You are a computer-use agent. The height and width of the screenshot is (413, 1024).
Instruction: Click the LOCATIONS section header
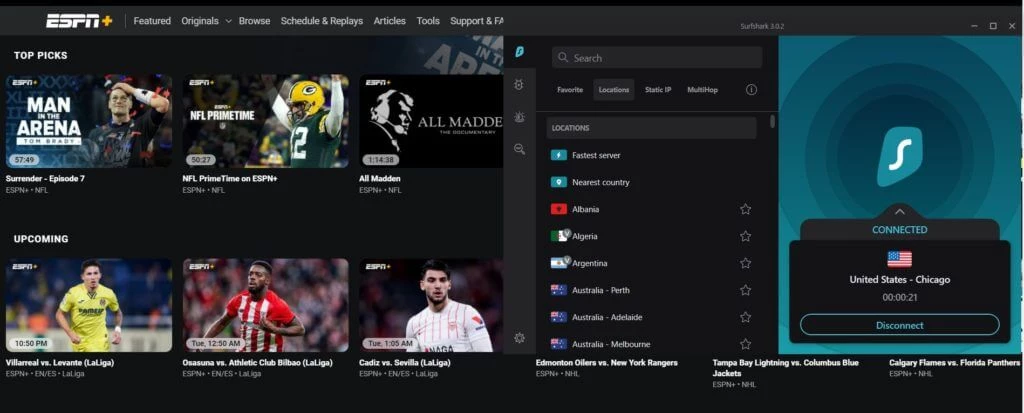point(651,128)
